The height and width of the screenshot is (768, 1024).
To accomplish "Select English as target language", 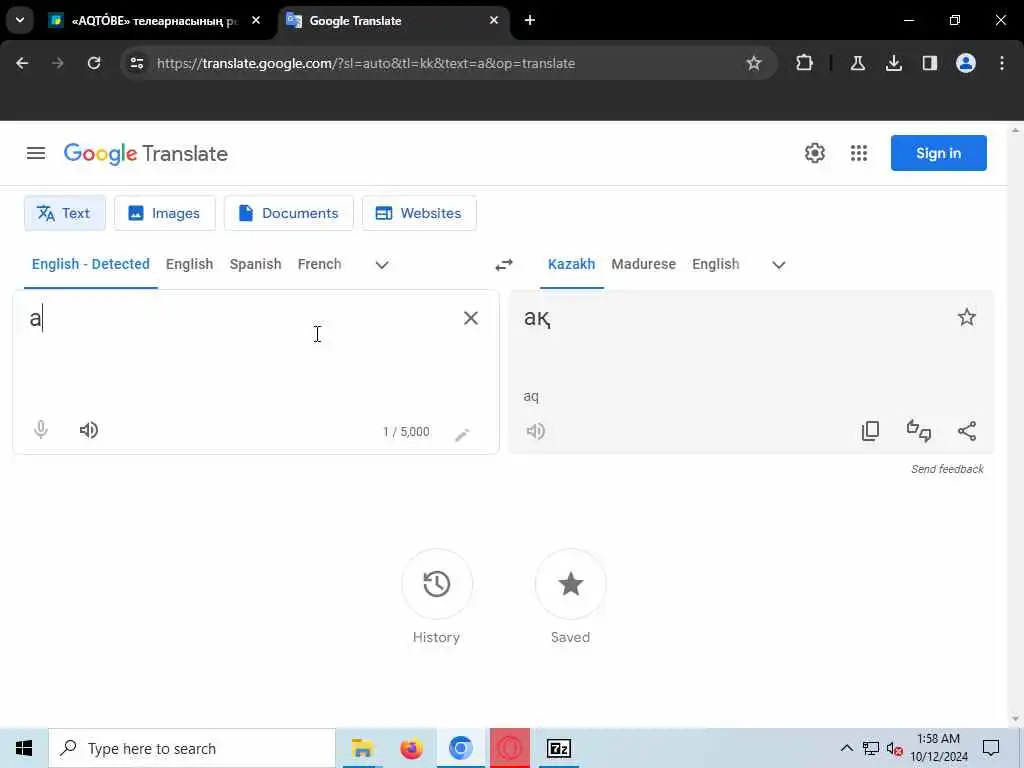I will [716, 264].
